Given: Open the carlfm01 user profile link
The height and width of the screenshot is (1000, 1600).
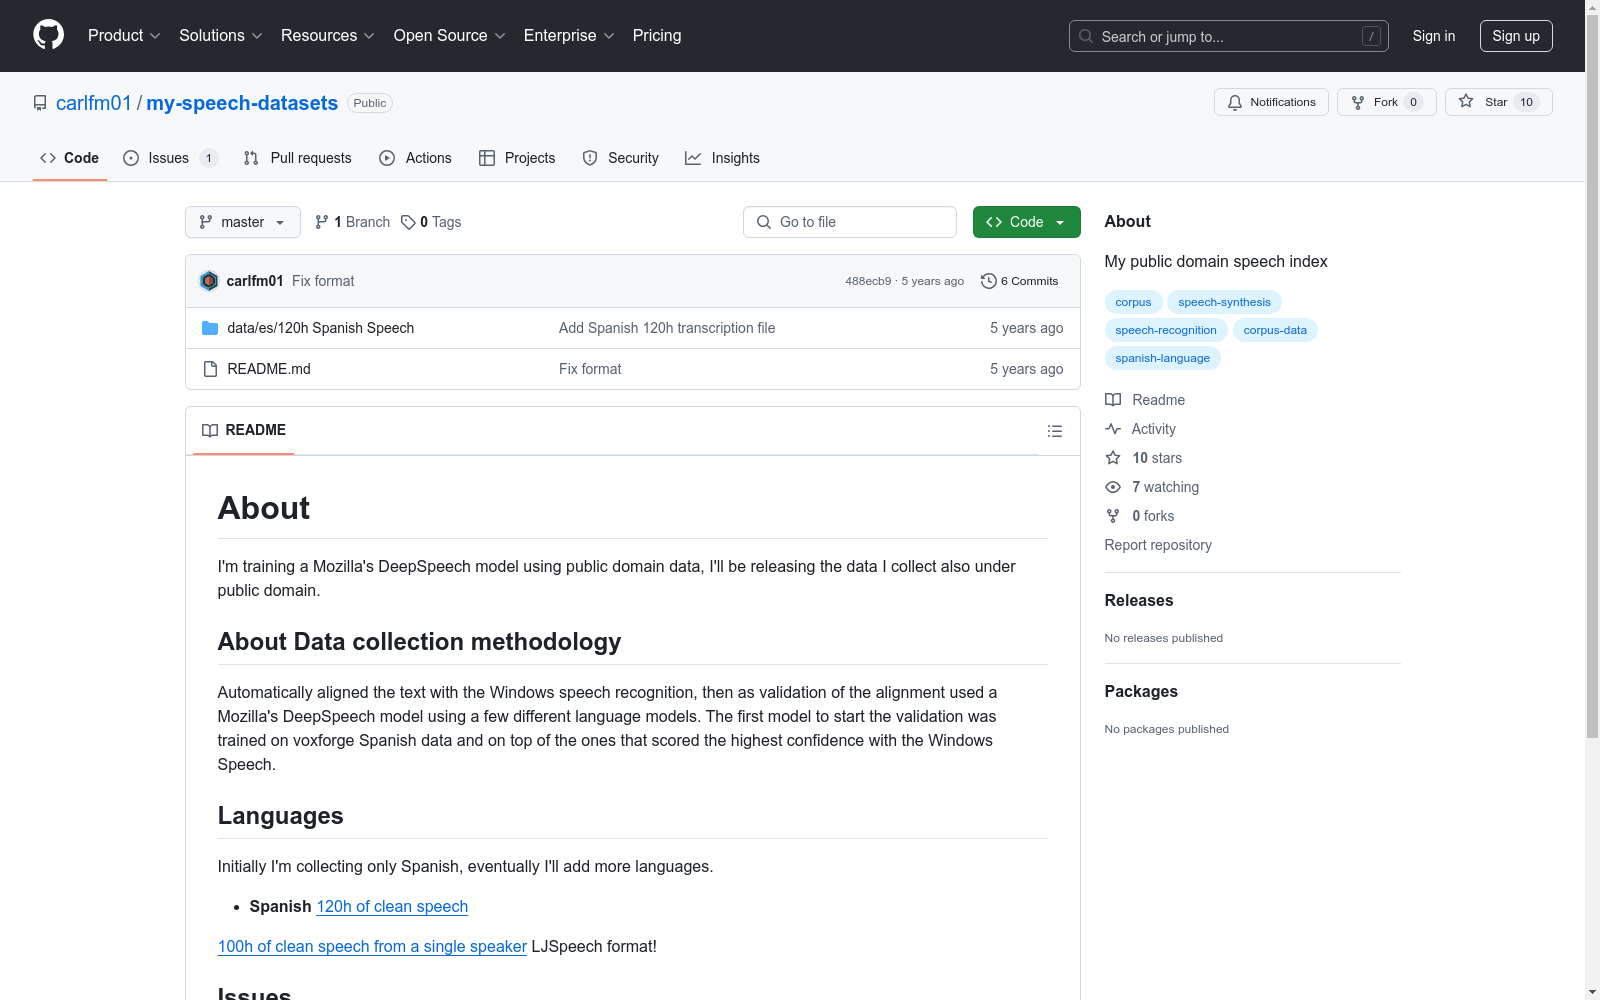Looking at the screenshot, I should click(94, 103).
